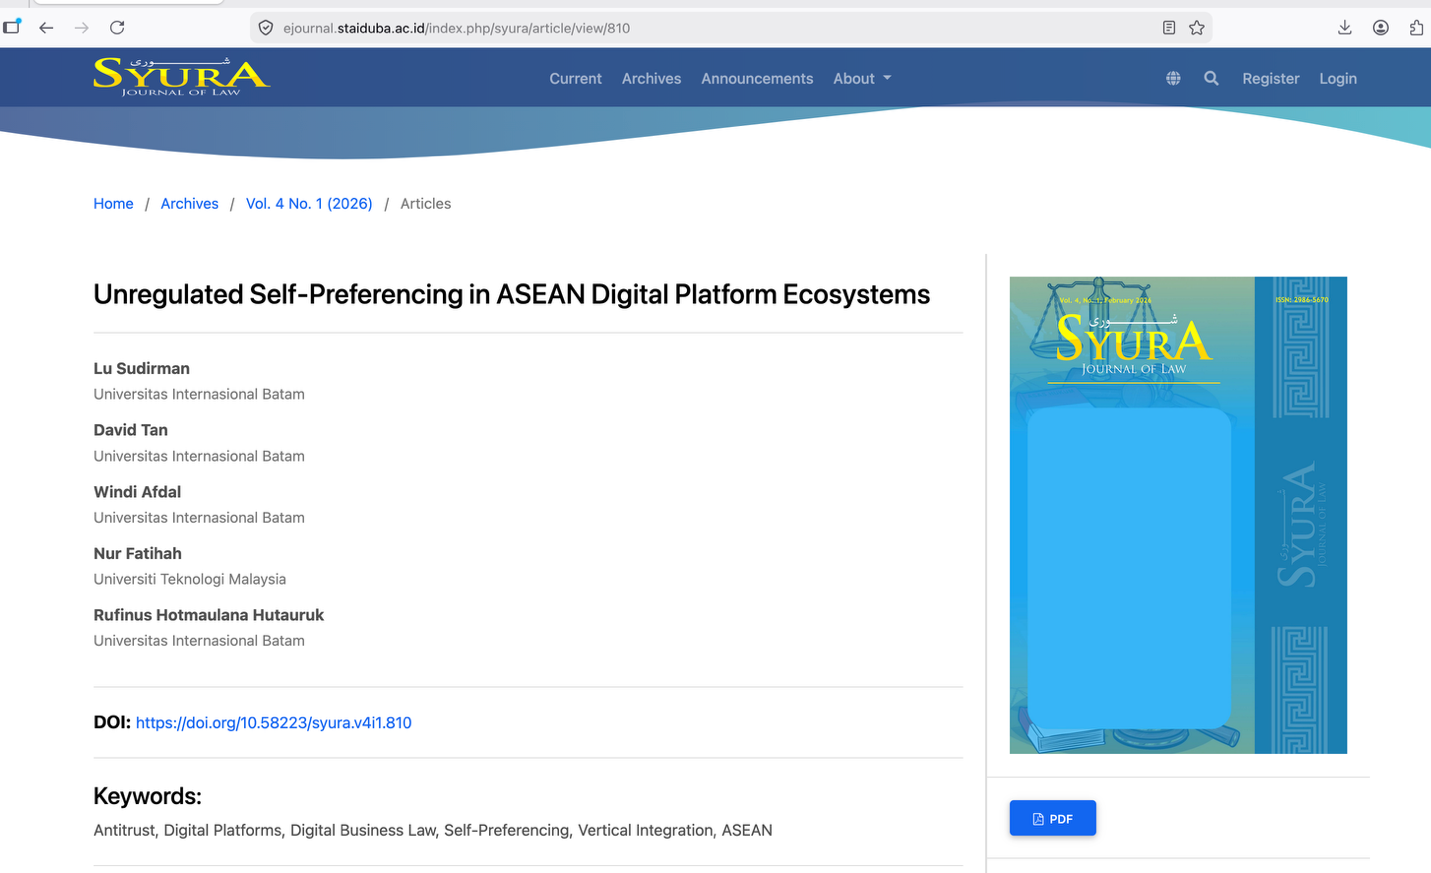The height and width of the screenshot is (873, 1431).
Task: Open the Current menu item
Action: point(575,78)
